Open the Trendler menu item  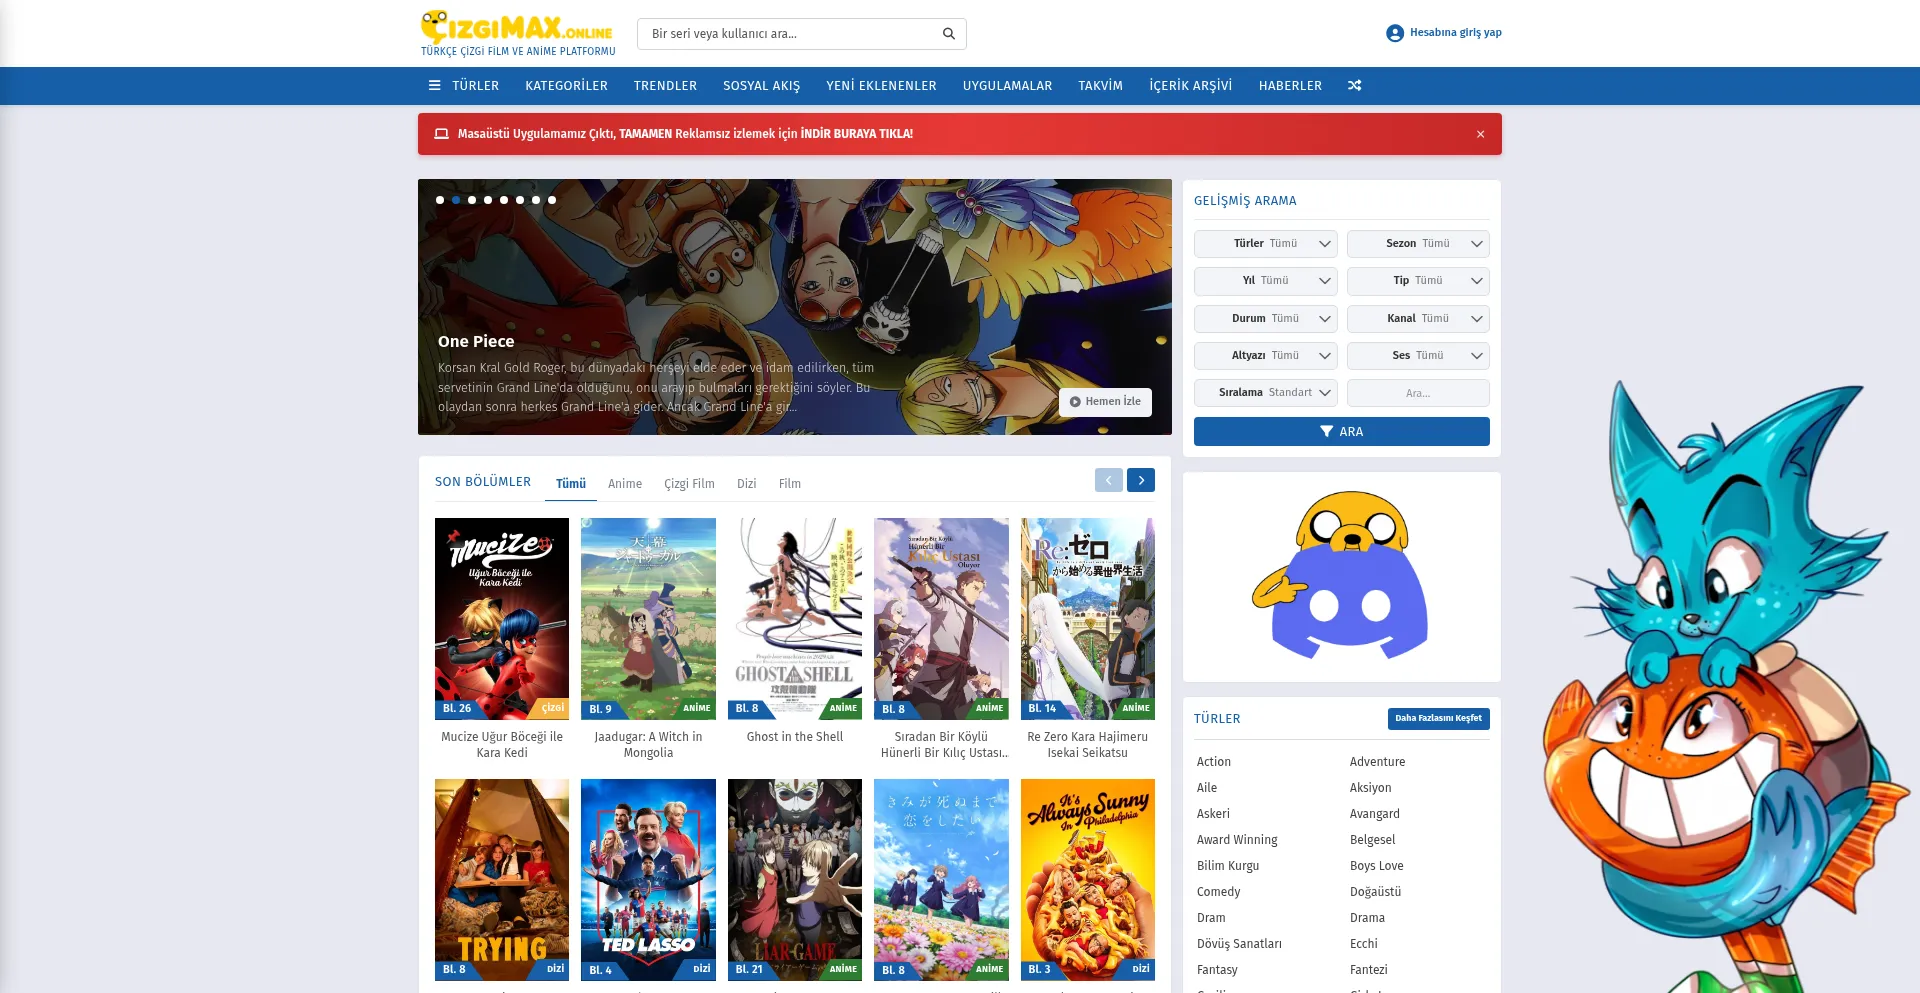pos(665,86)
